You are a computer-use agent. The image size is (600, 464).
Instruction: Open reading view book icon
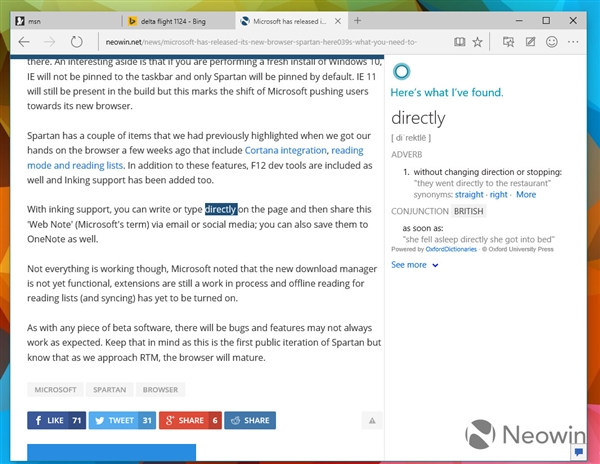click(x=460, y=42)
